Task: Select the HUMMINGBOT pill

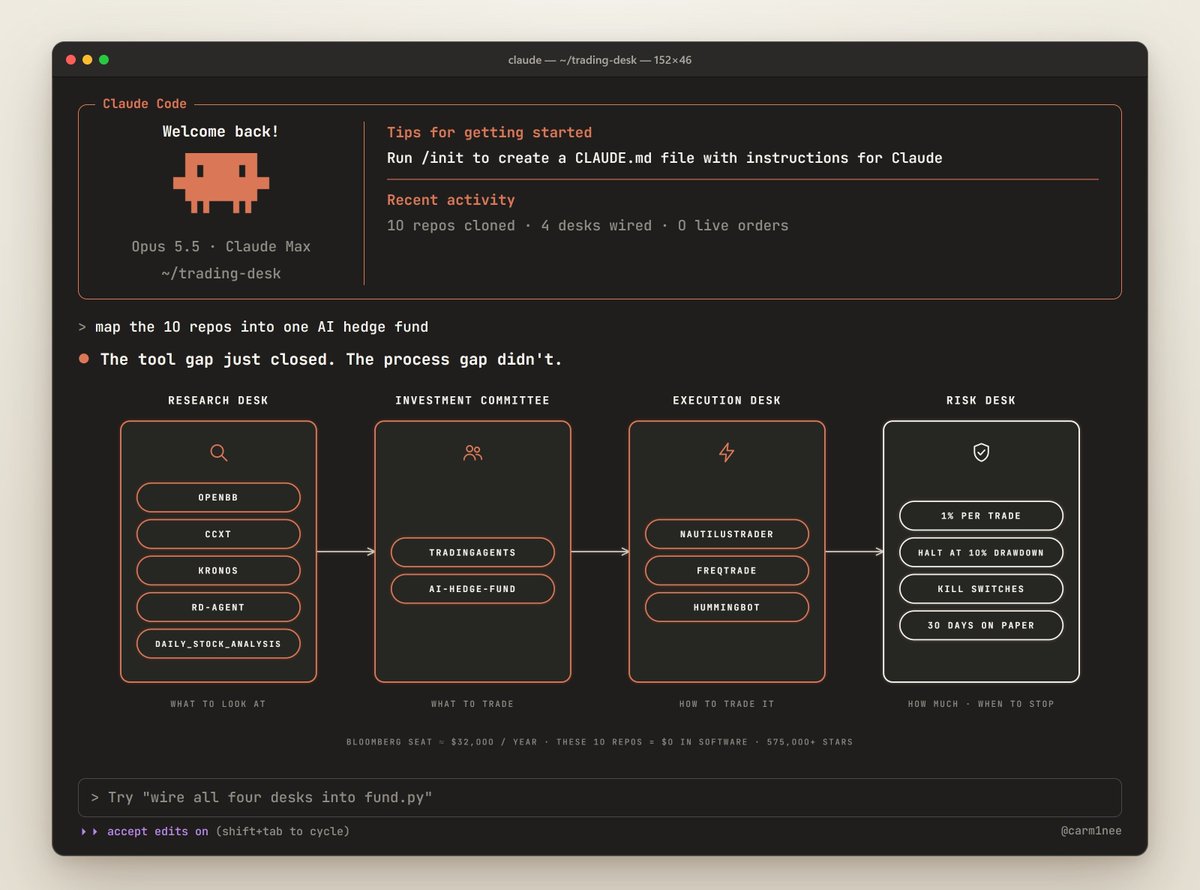Action: tap(727, 607)
